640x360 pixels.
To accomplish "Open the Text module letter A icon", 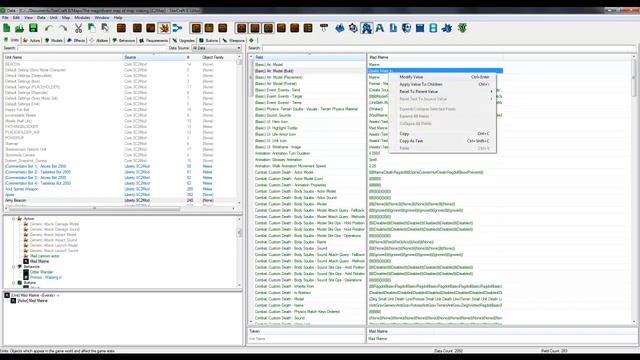I will [380, 28].
